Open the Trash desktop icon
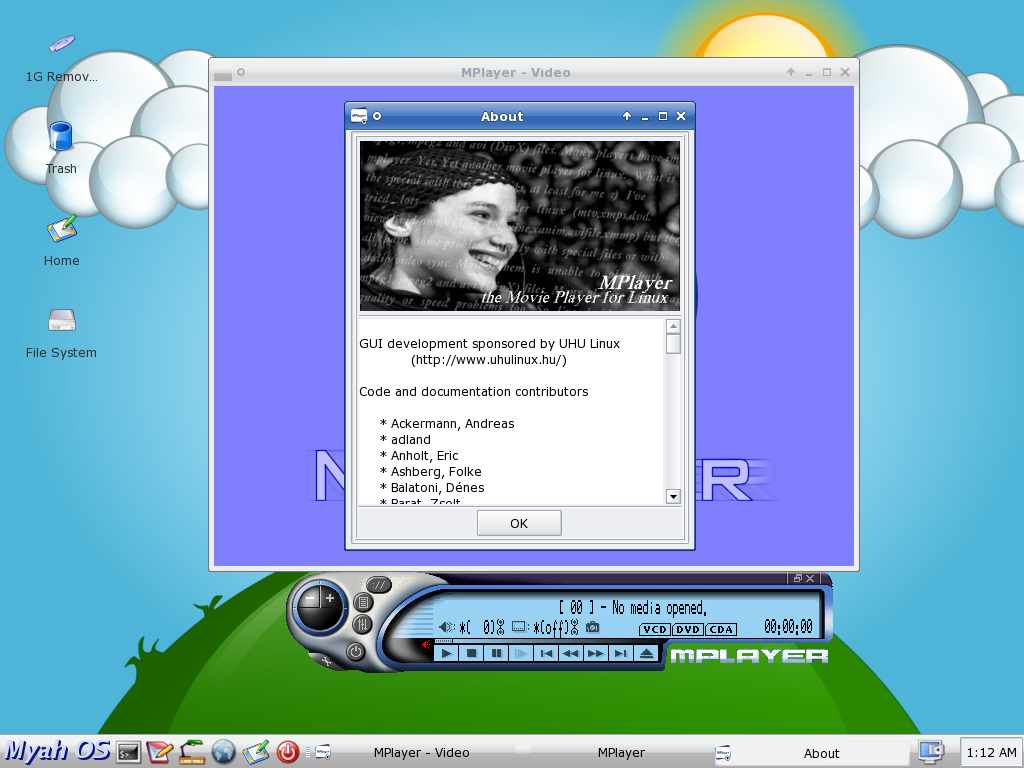Image resolution: width=1024 pixels, height=768 pixels. point(61,148)
